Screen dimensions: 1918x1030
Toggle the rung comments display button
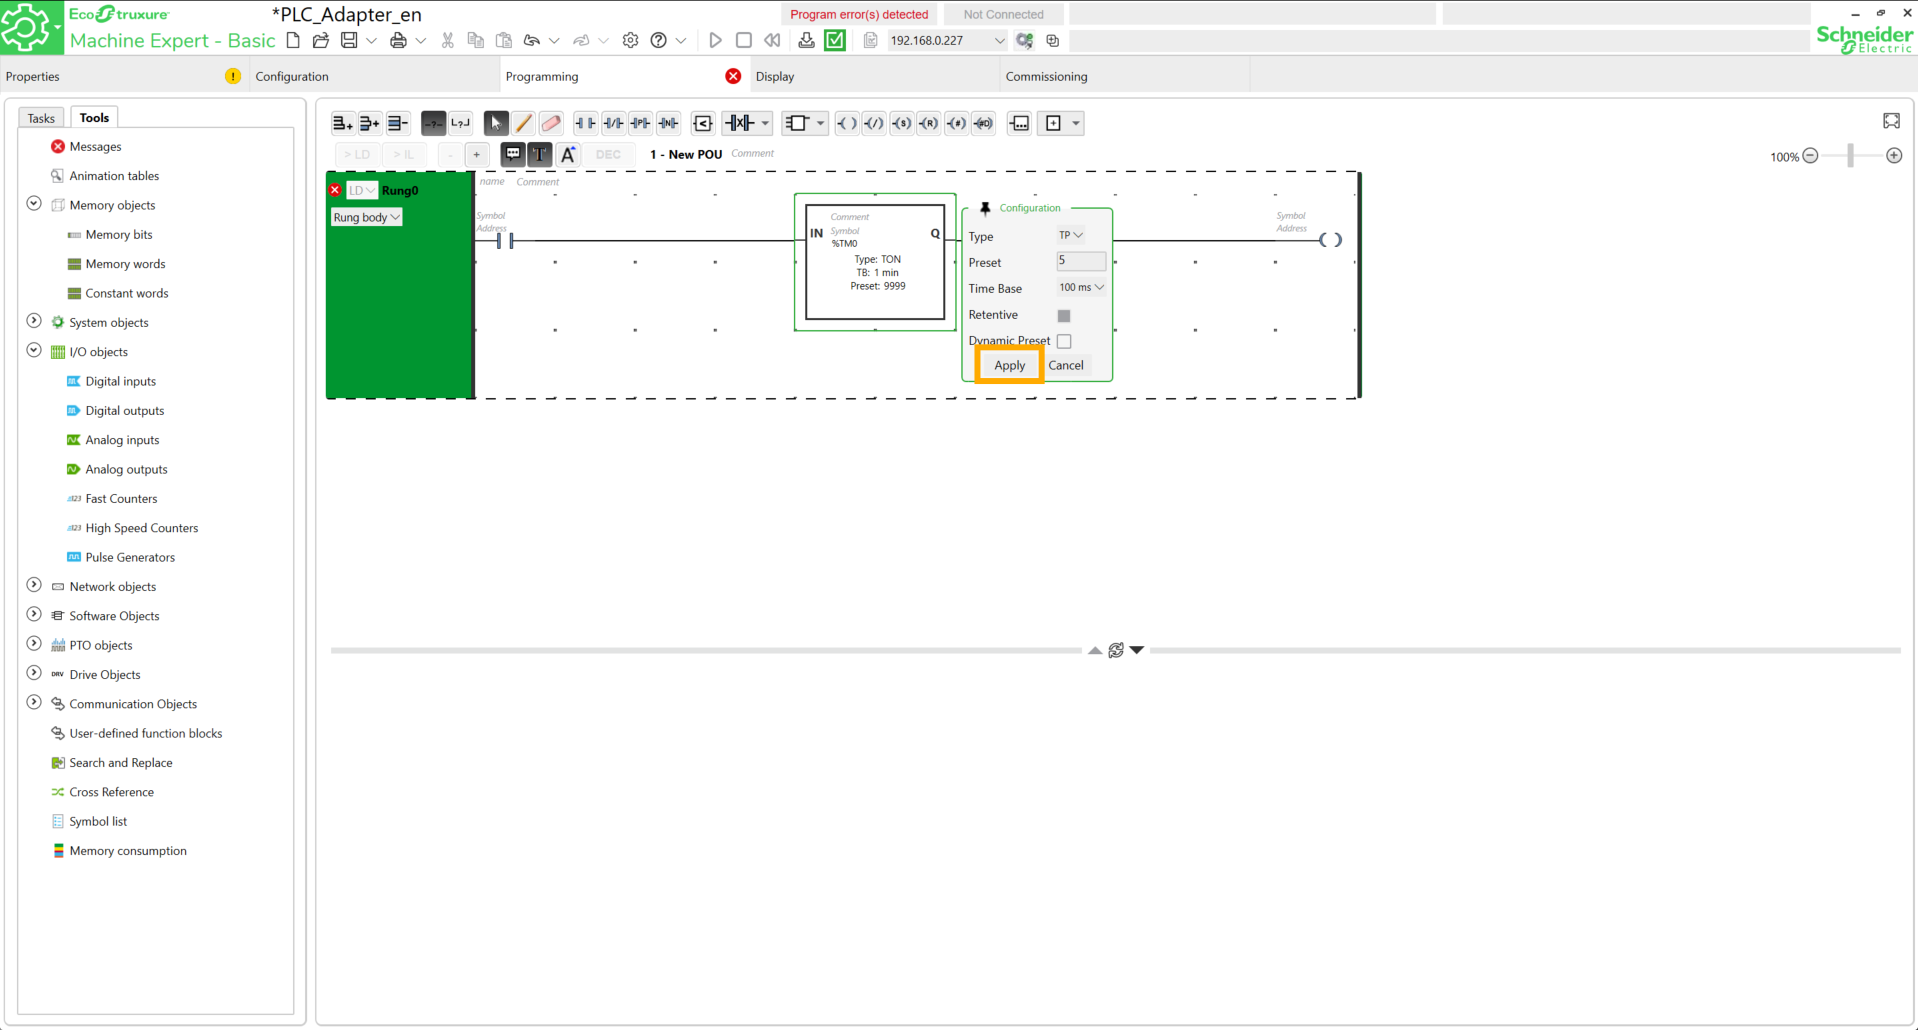click(x=513, y=154)
